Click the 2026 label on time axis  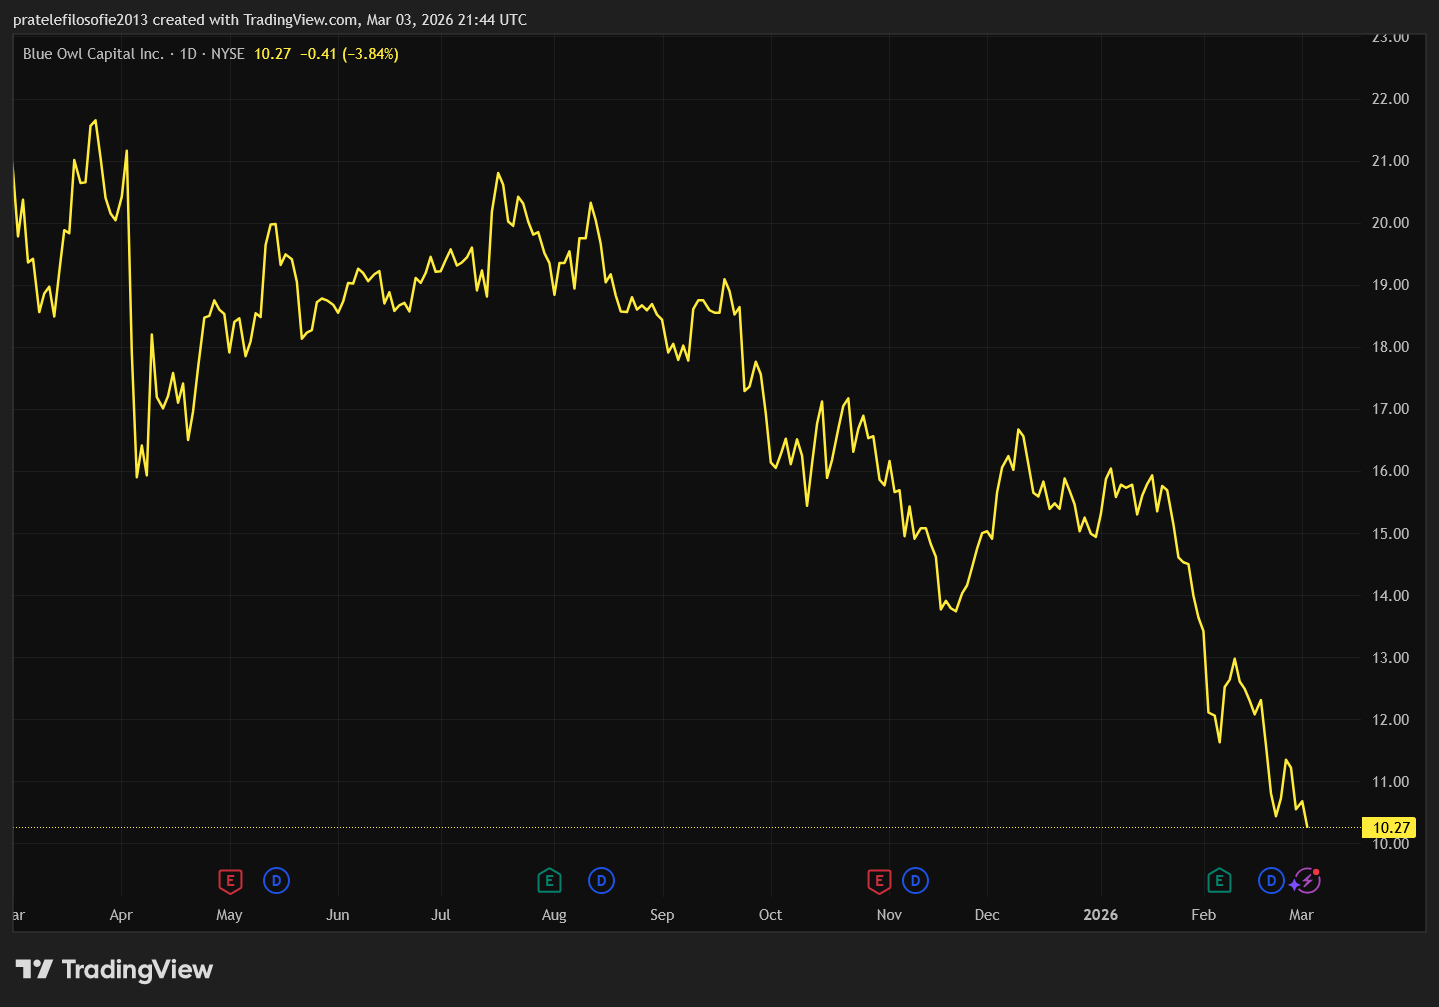tap(1100, 915)
